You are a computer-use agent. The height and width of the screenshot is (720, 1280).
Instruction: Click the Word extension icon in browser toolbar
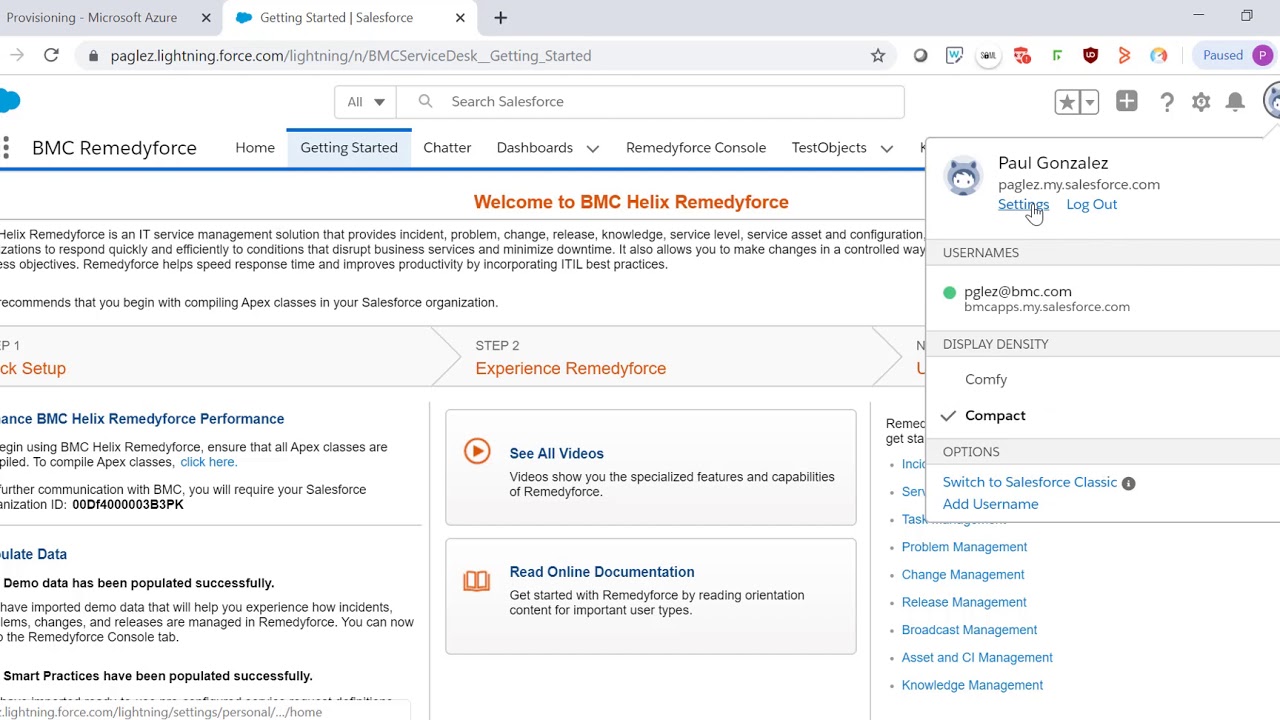954,56
